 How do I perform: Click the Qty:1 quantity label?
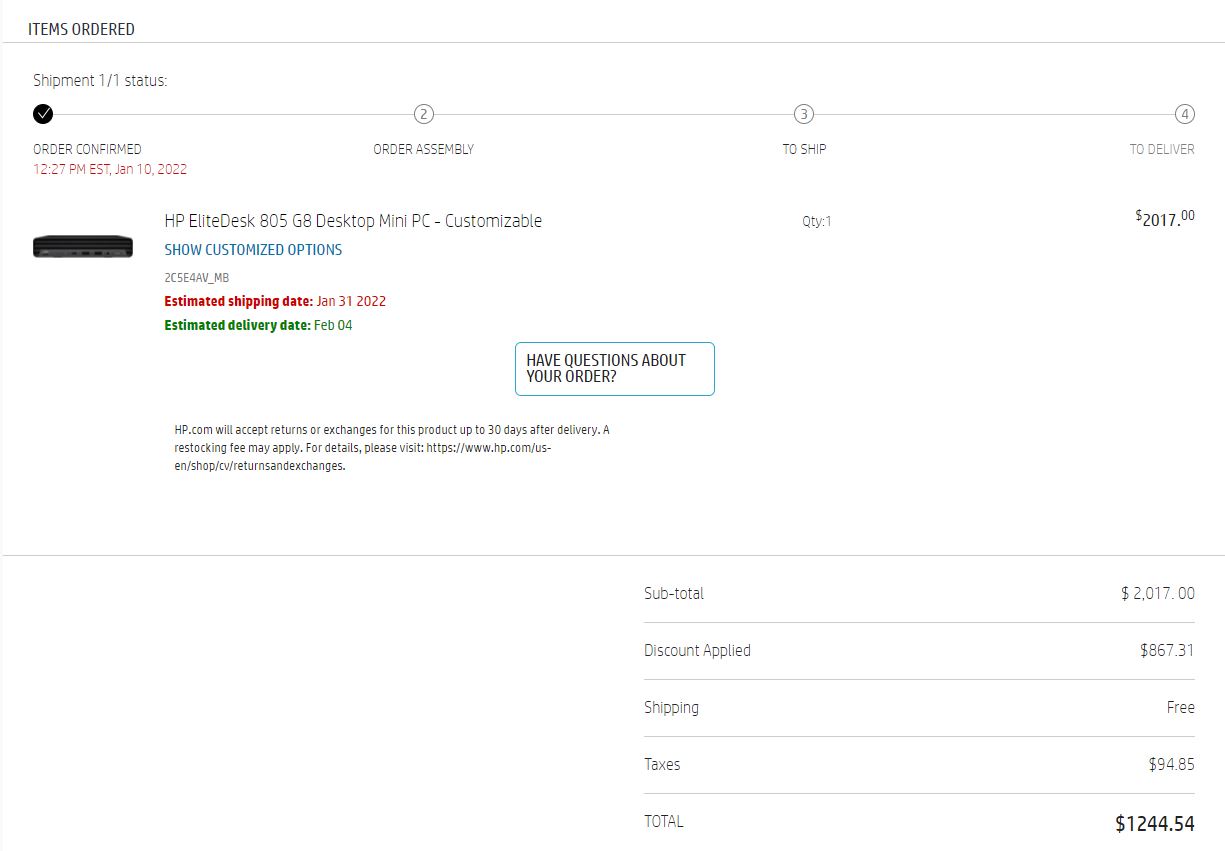pos(816,222)
